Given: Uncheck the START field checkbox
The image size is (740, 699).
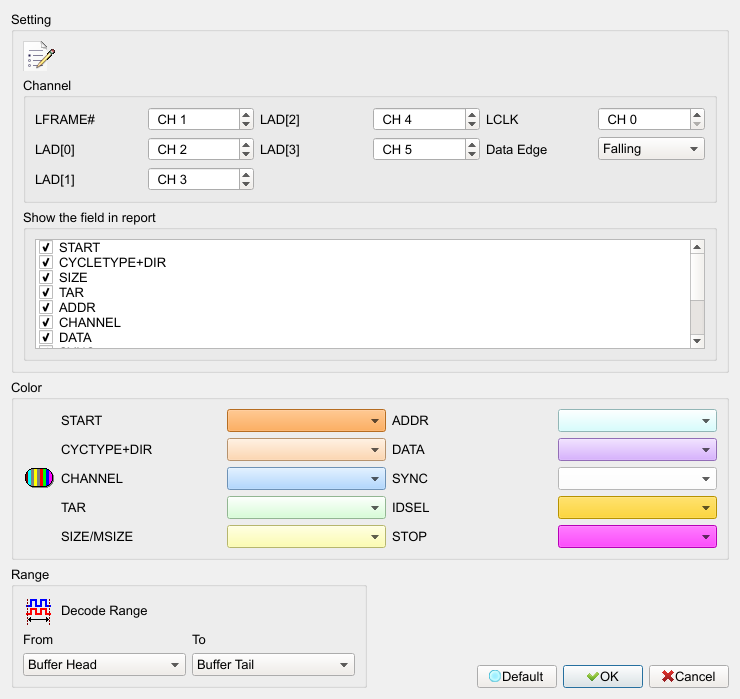Looking at the screenshot, I should 46,247.
